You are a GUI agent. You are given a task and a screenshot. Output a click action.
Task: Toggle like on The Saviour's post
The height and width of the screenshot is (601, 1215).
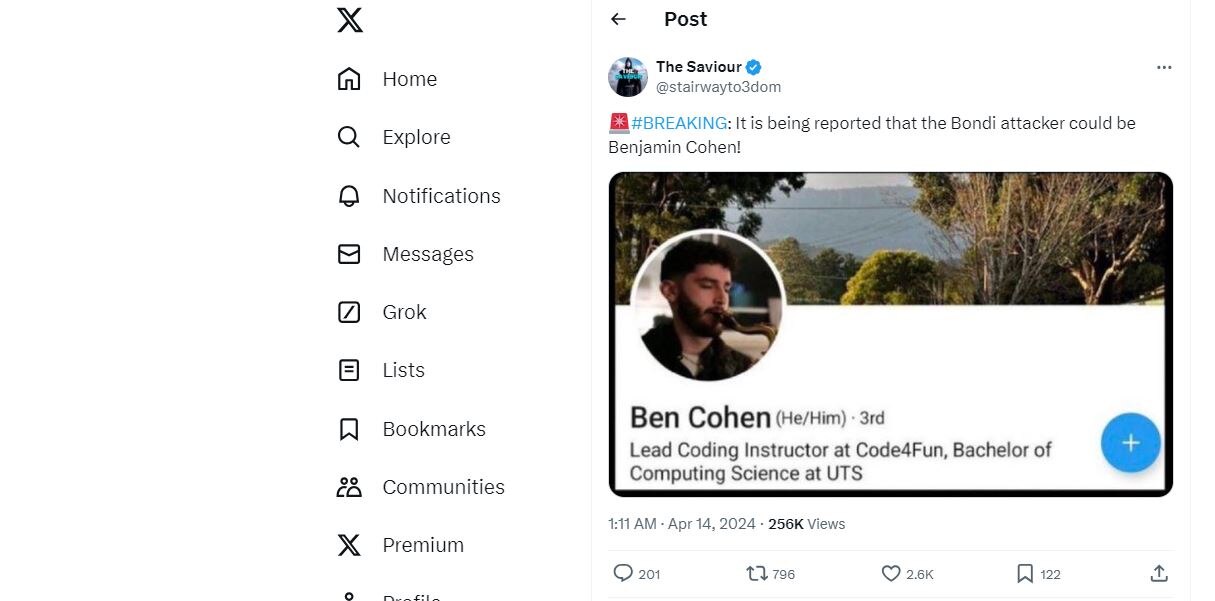pyautogui.click(x=889, y=573)
